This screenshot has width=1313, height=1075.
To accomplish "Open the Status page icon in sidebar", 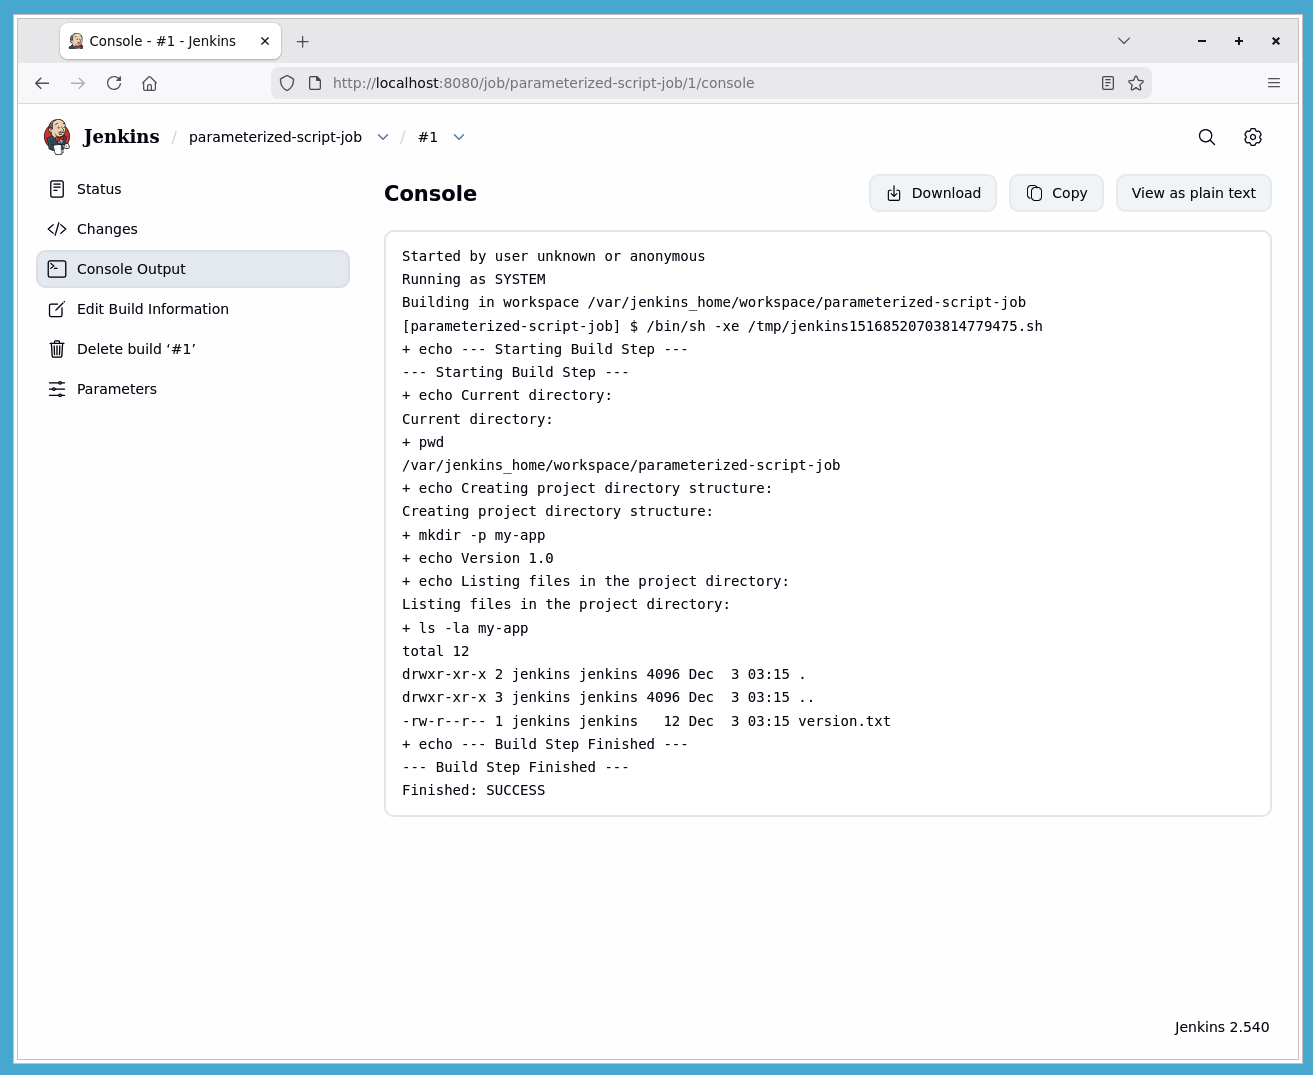I will pos(57,188).
